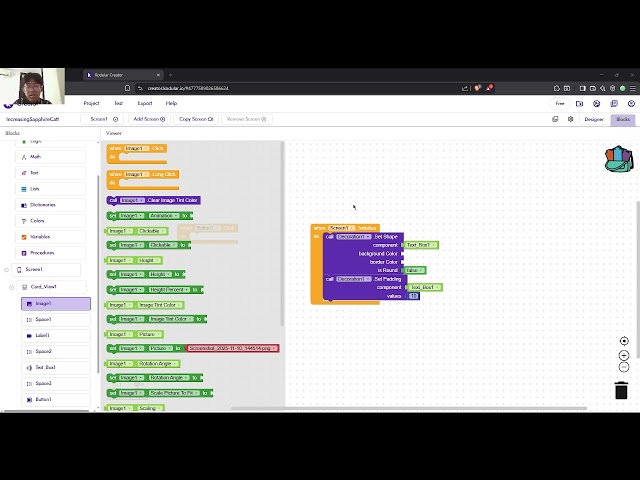Close the Kodular Creator browser tab
640x480 pixels.
coord(158,75)
